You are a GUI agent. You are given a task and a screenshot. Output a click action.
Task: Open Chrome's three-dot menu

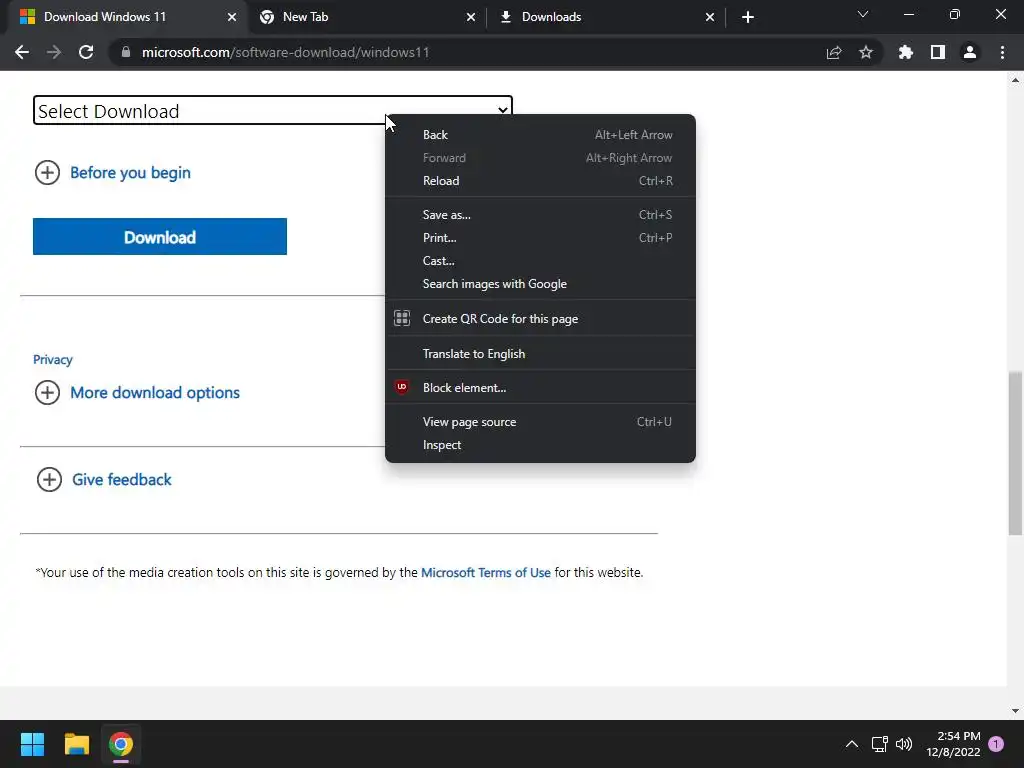(1002, 52)
